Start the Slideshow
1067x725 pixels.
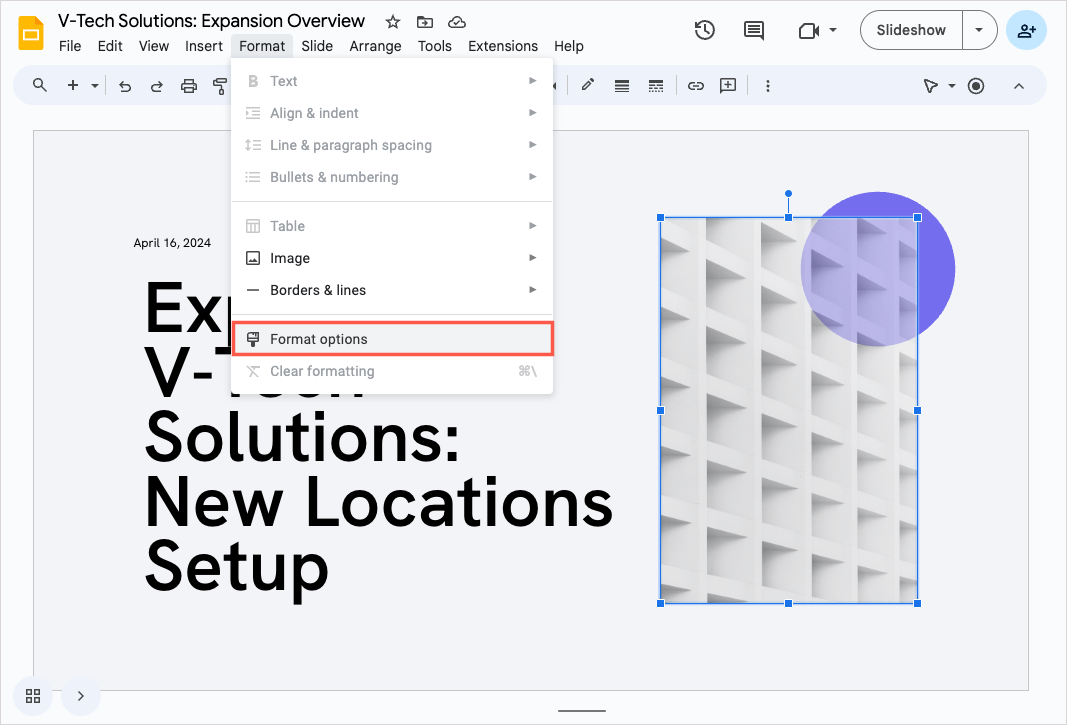(x=911, y=30)
